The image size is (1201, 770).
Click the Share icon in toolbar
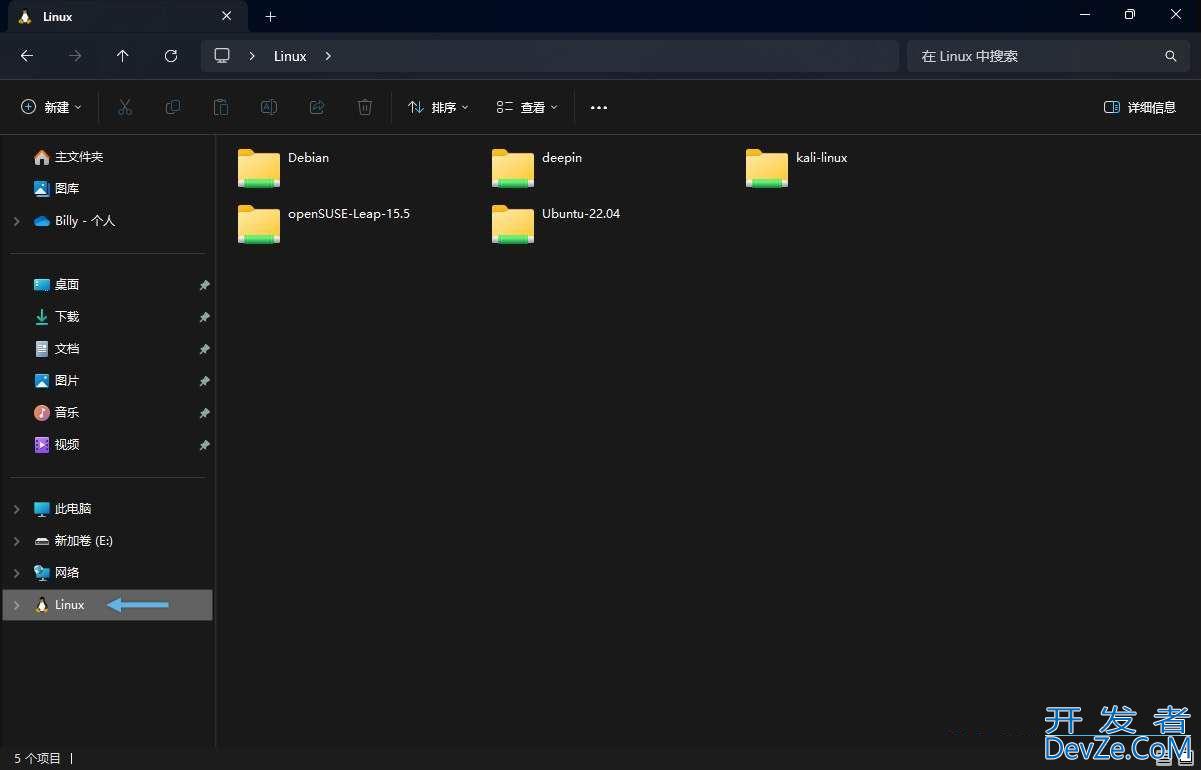pyautogui.click(x=317, y=107)
